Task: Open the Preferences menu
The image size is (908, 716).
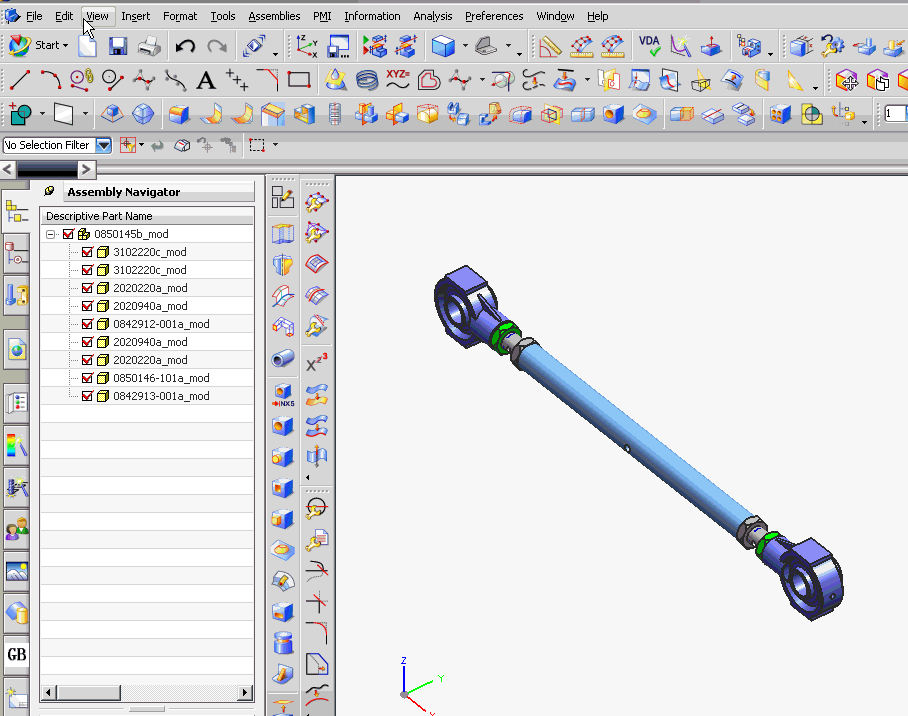Action: click(494, 16)
